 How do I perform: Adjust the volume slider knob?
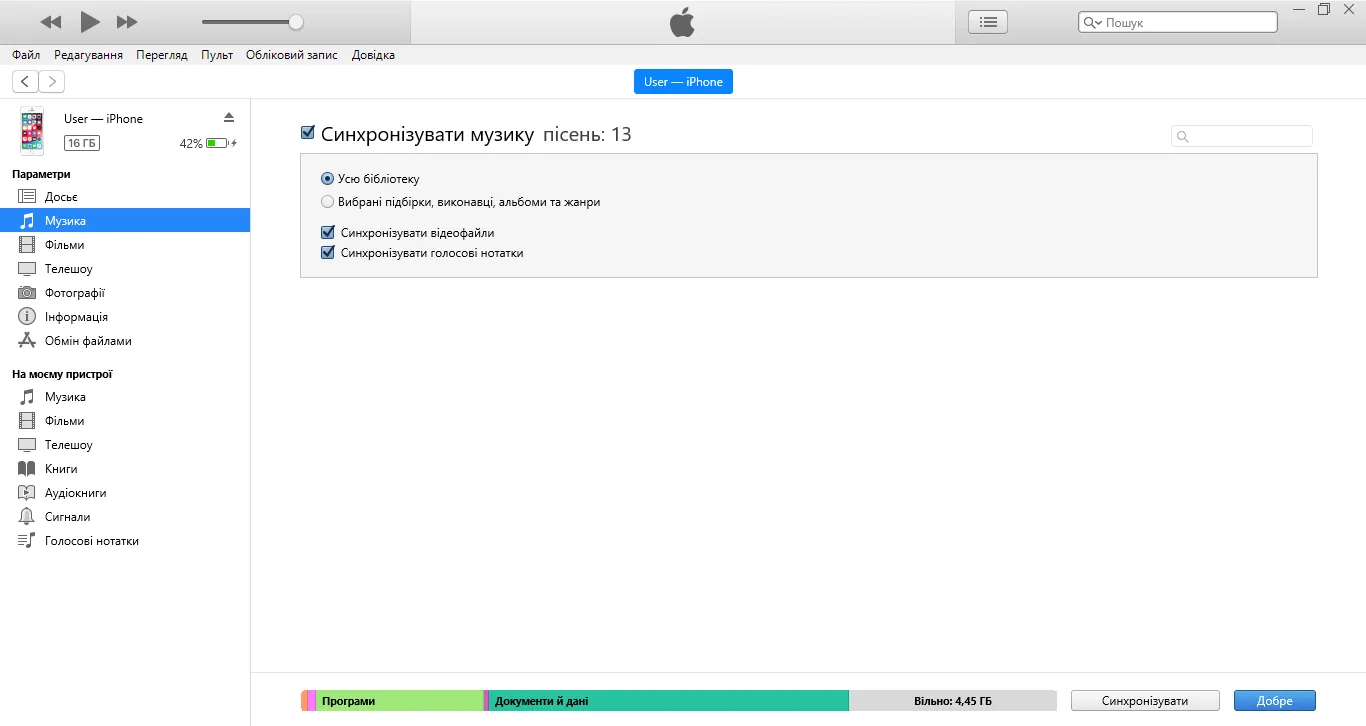point(296,22)
